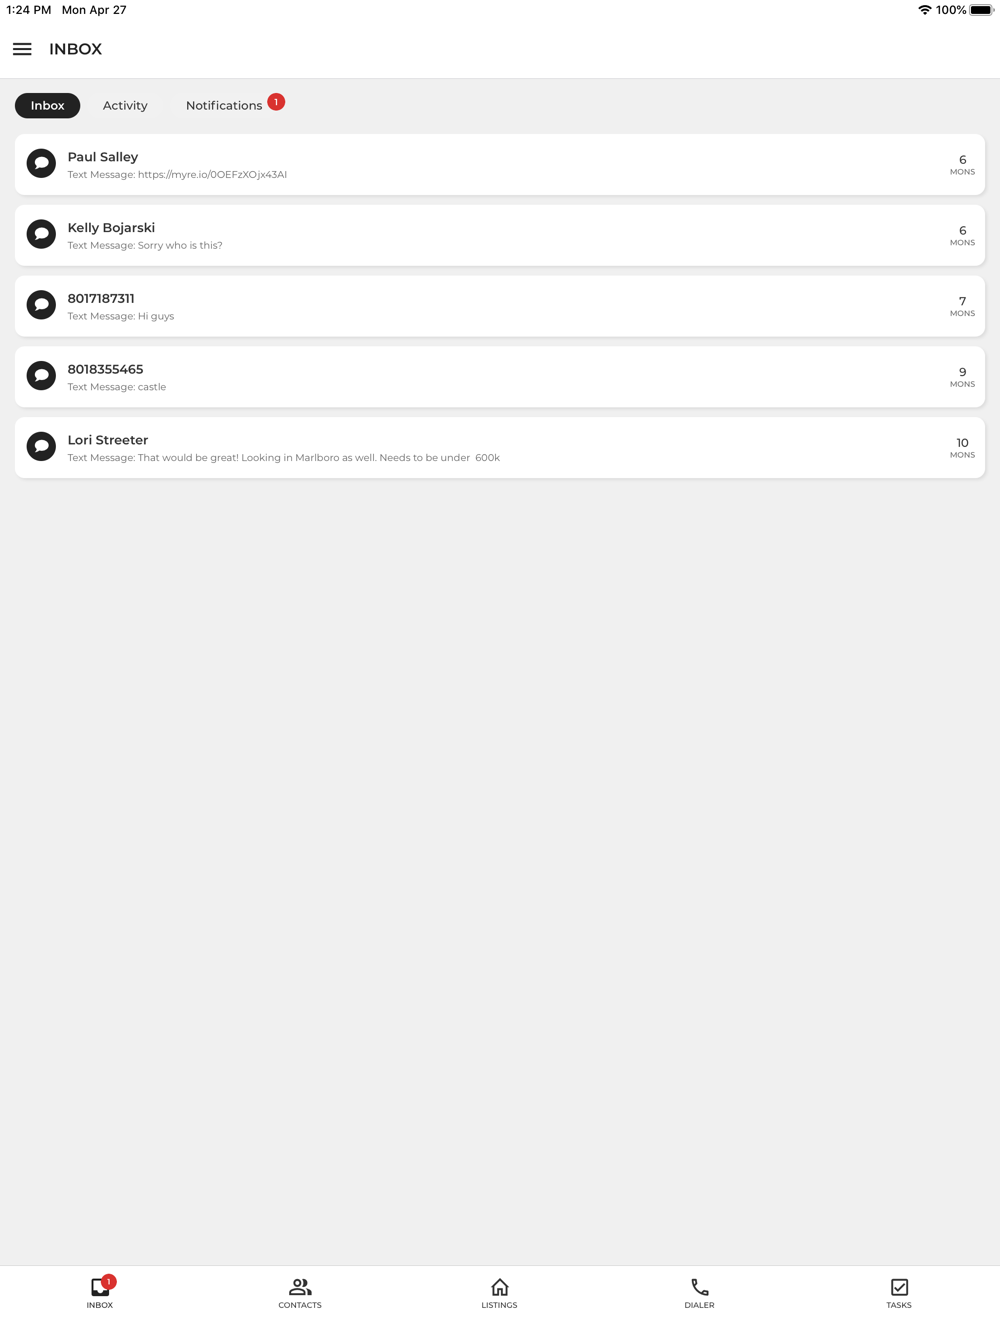
Task: Switch to the Notifications tab
Action: point(224,105)
